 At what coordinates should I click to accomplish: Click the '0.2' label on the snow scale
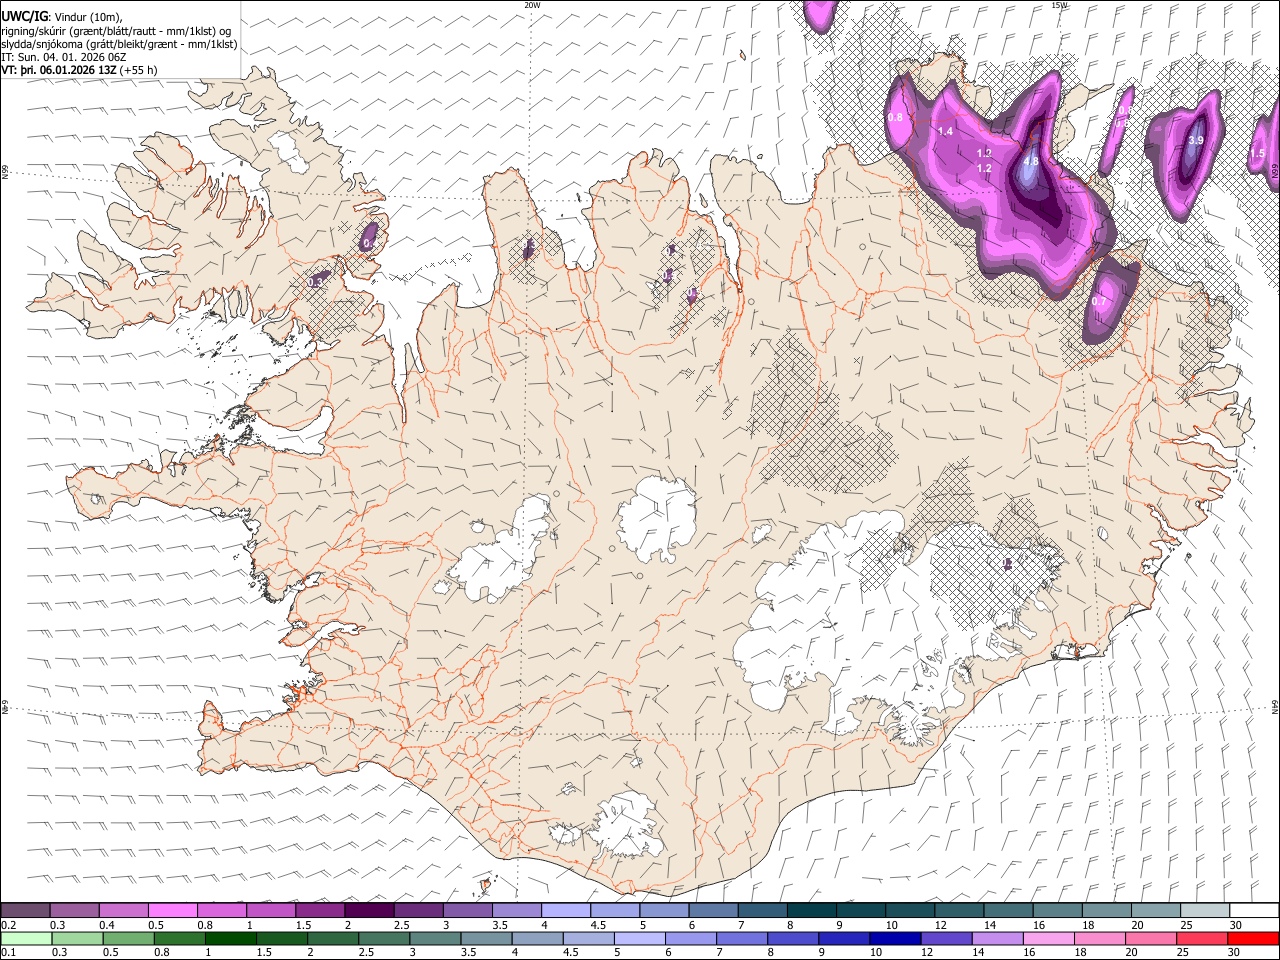(8, 925)
